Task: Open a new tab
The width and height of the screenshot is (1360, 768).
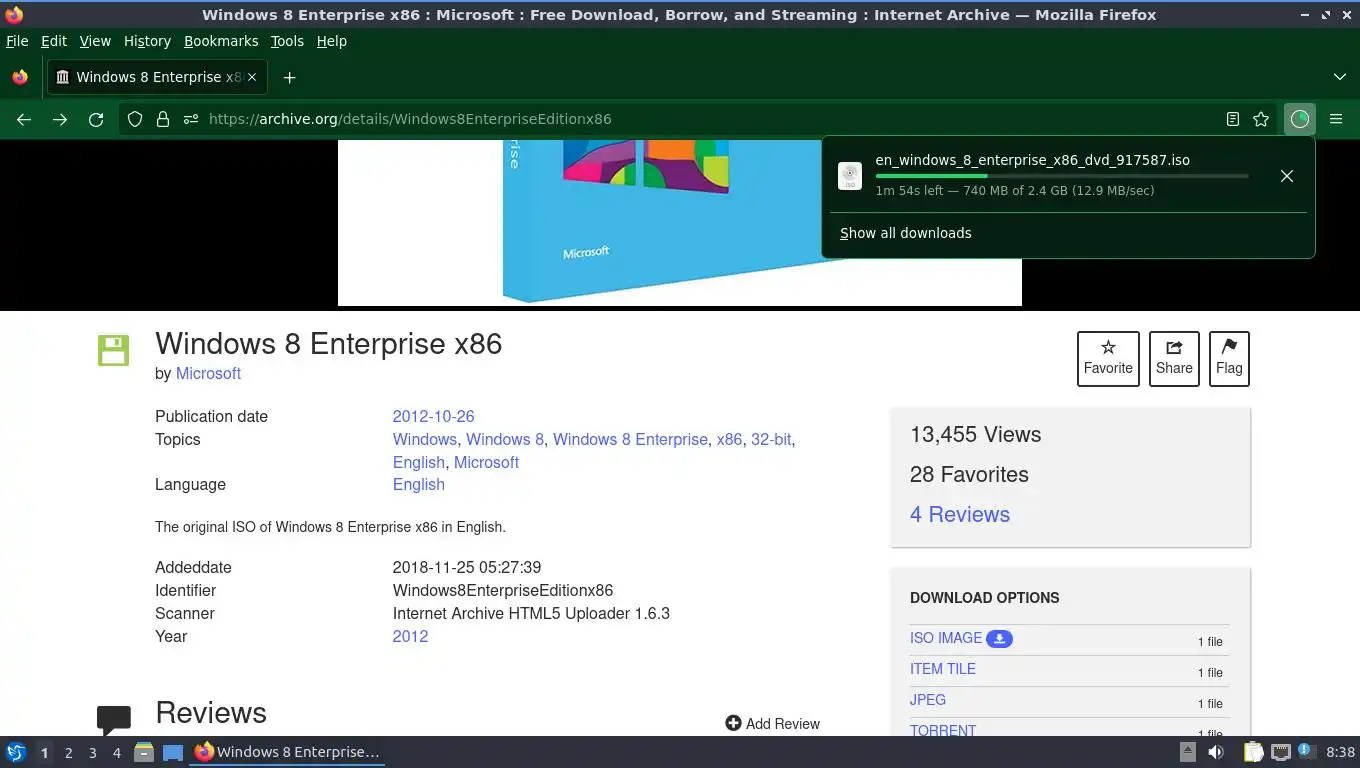Action: click(x=289, y=77)
